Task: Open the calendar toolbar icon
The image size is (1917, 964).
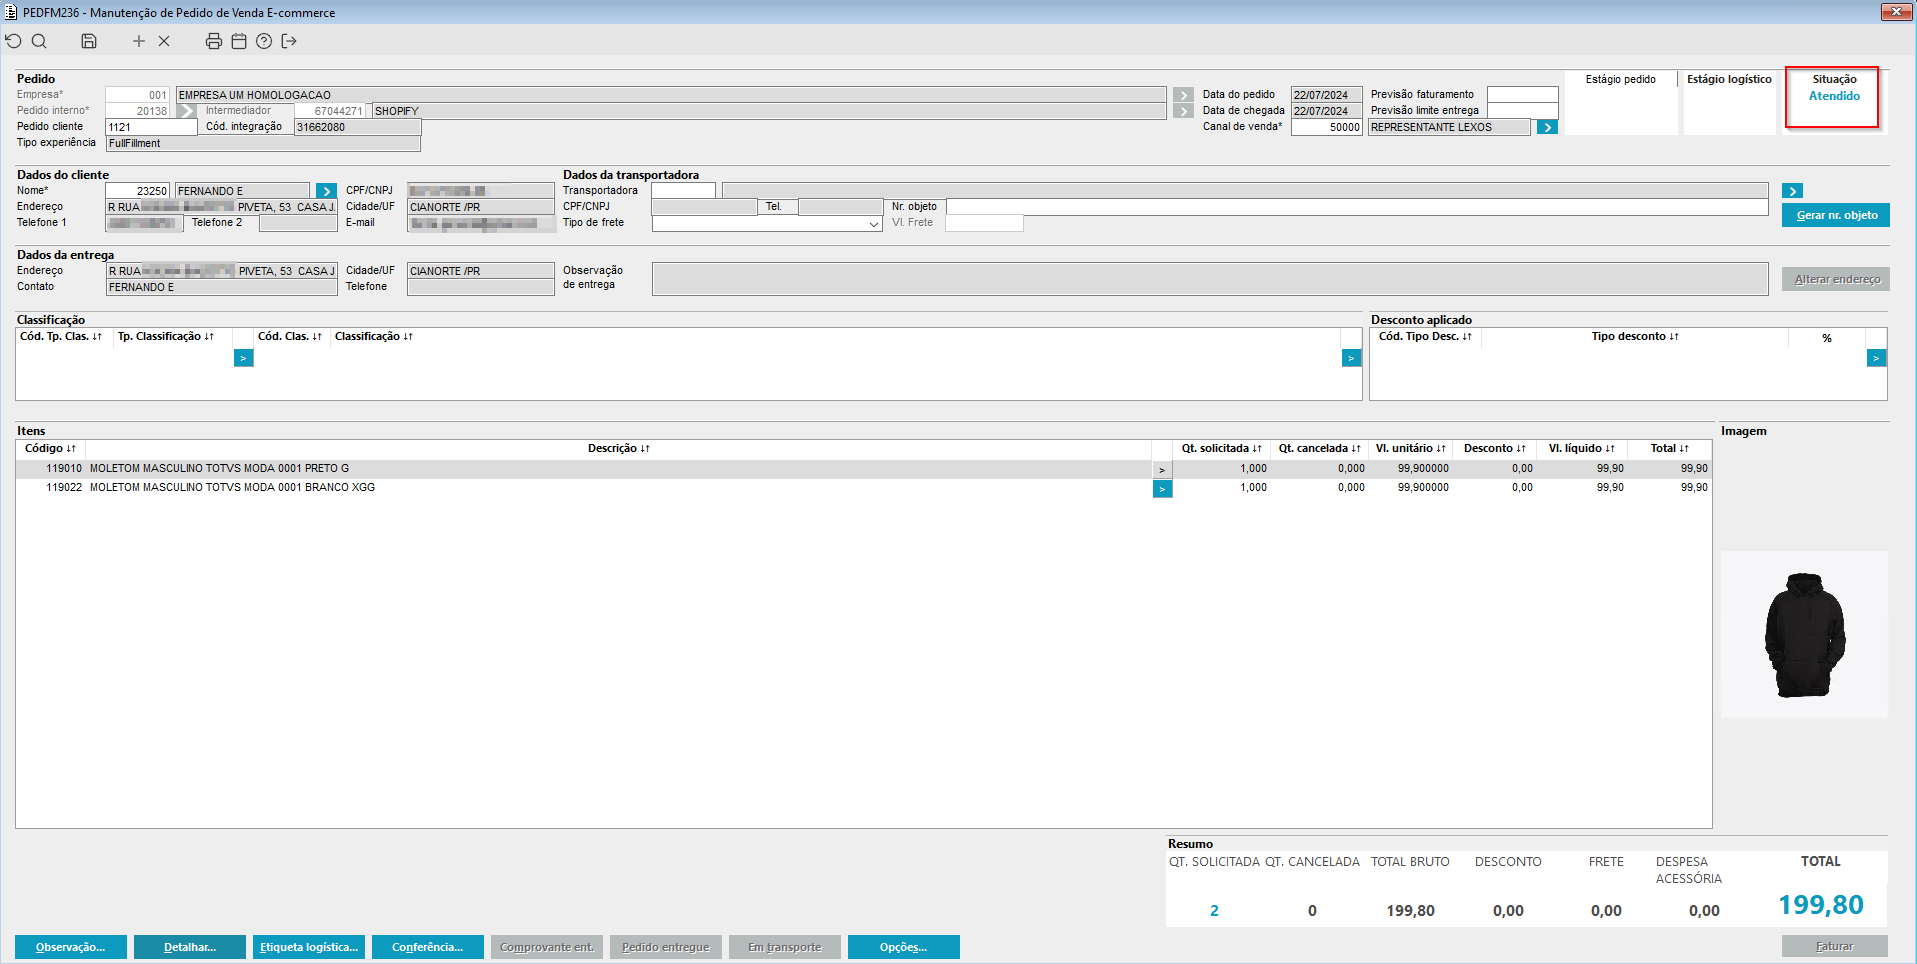Action: click(x=239, y=41)
